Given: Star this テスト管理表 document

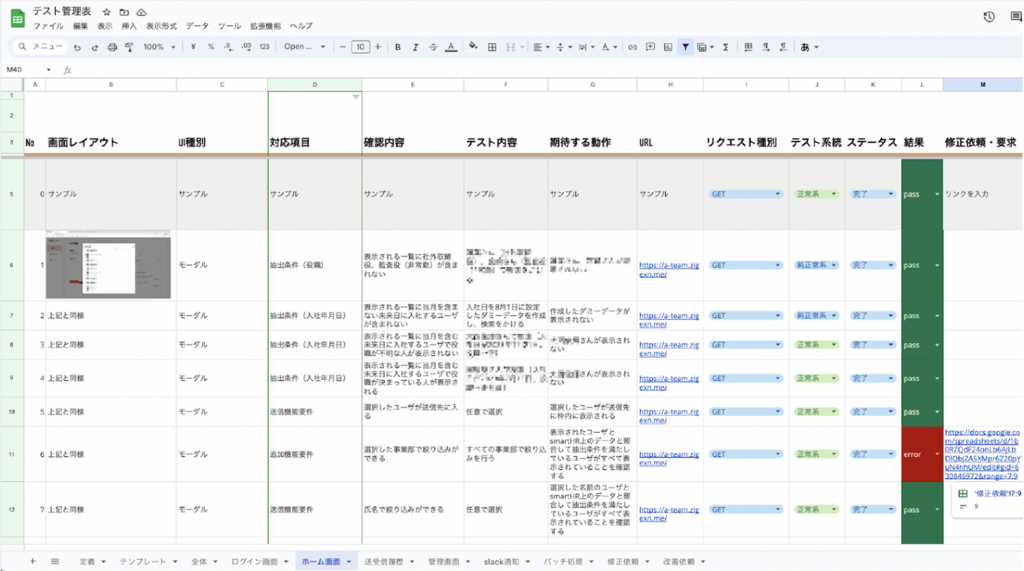Looking at the screenshot, I should coord(107,11).
